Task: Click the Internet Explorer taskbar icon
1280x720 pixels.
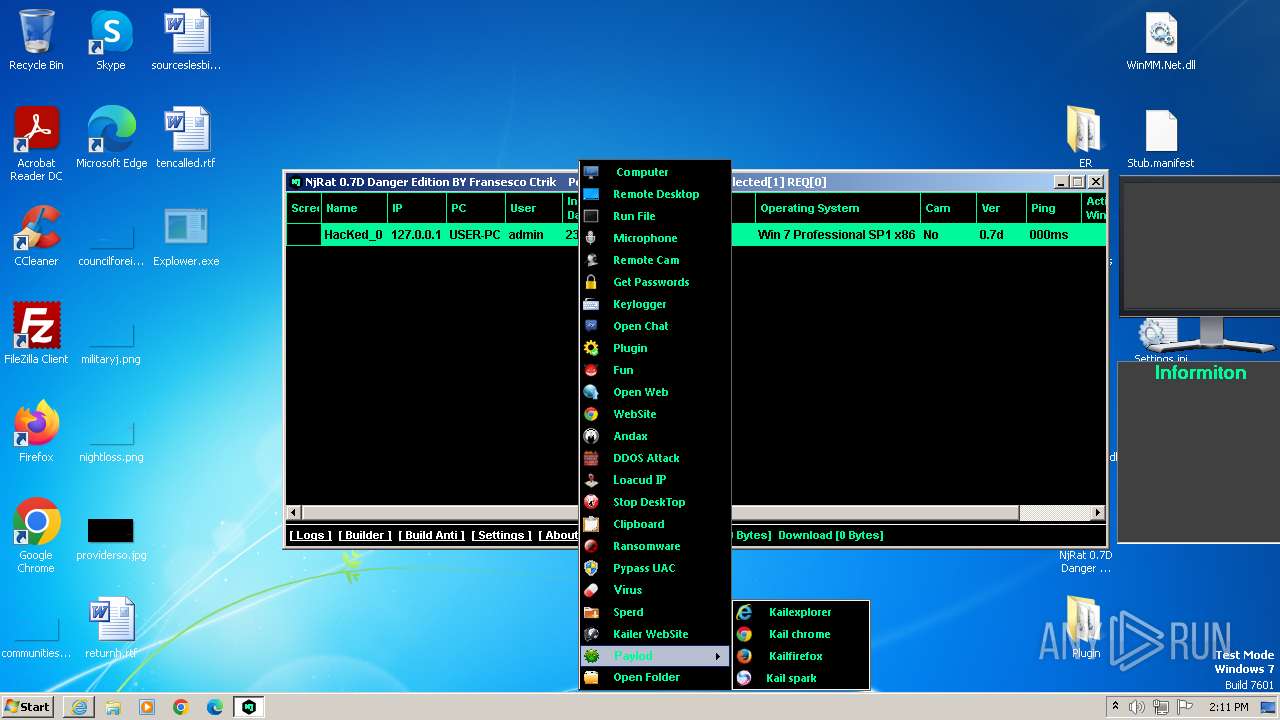Action: pyautogui.click(x=79, y=707)
